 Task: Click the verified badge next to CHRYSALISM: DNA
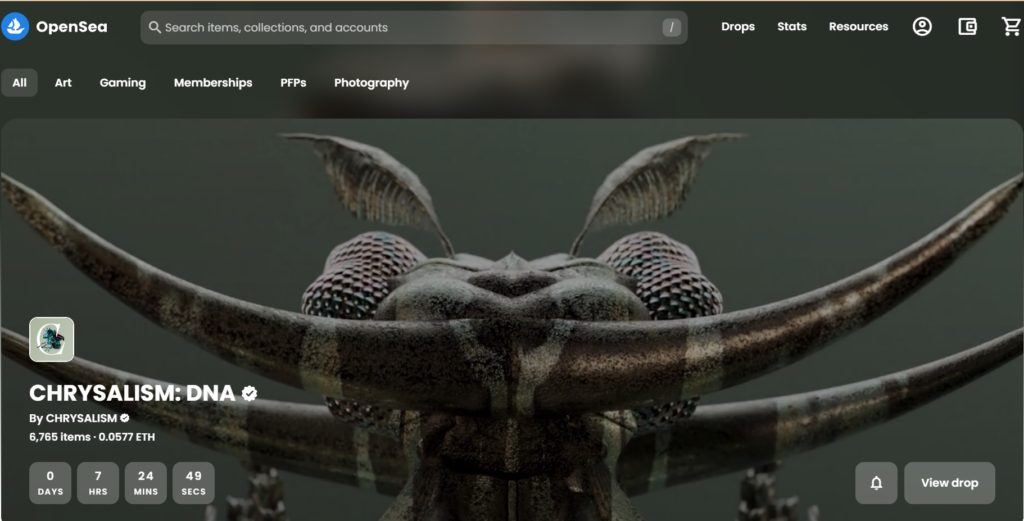[249, 393]
